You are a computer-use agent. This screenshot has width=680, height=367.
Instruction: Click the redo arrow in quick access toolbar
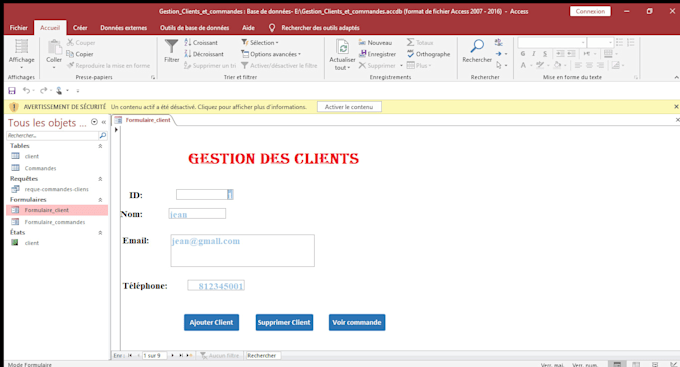[43, 90]
